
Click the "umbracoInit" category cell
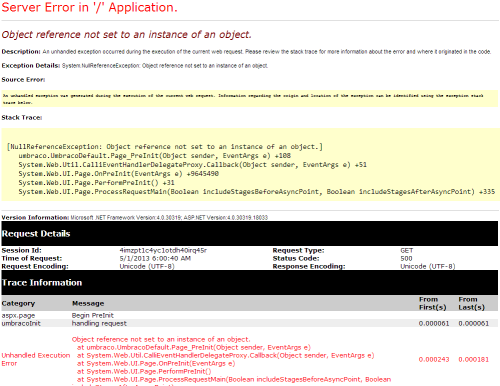coord(21,323)
